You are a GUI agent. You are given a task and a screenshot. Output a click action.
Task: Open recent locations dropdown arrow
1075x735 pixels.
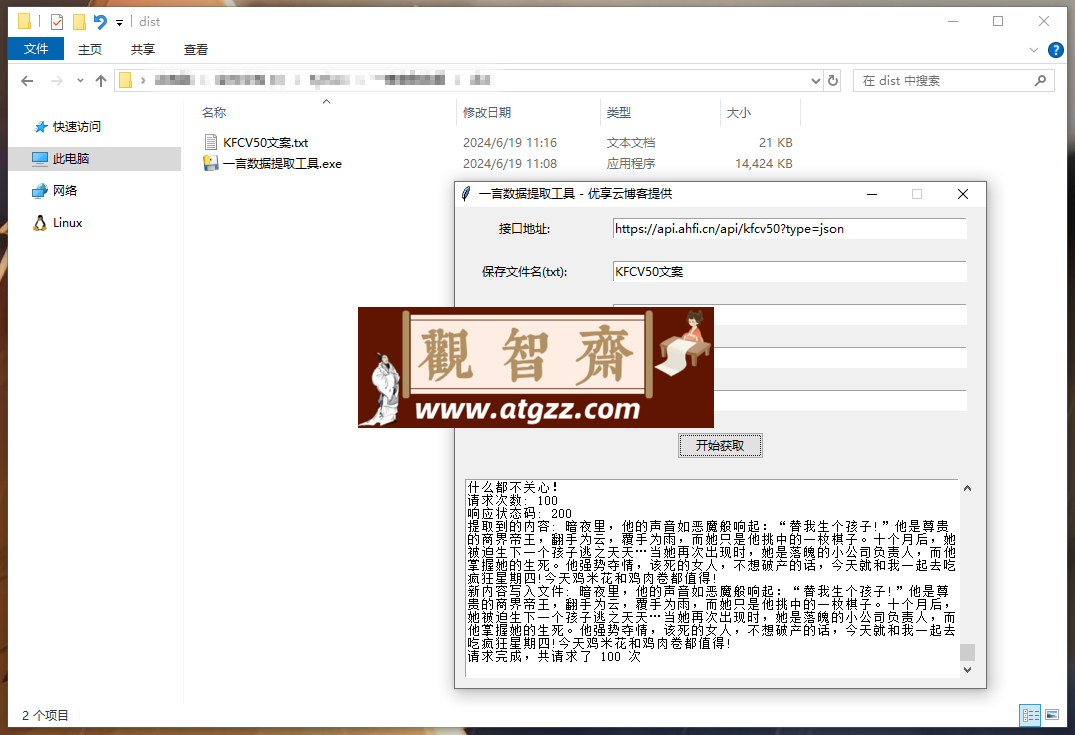point(80,81)
